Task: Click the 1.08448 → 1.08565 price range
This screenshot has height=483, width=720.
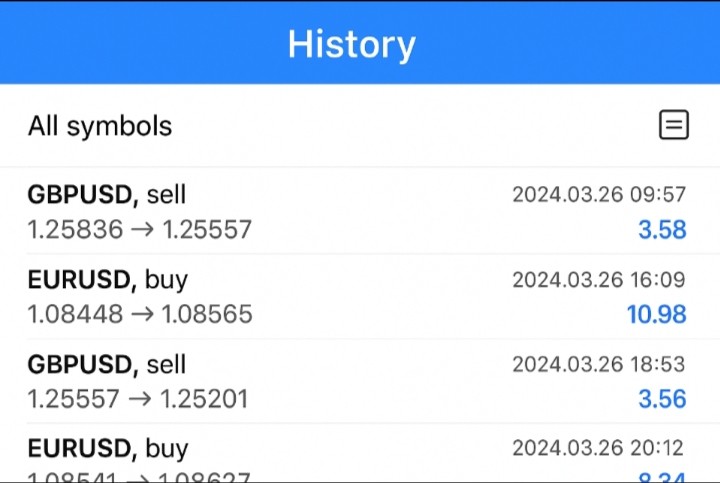Action: (x=140, y=315)
